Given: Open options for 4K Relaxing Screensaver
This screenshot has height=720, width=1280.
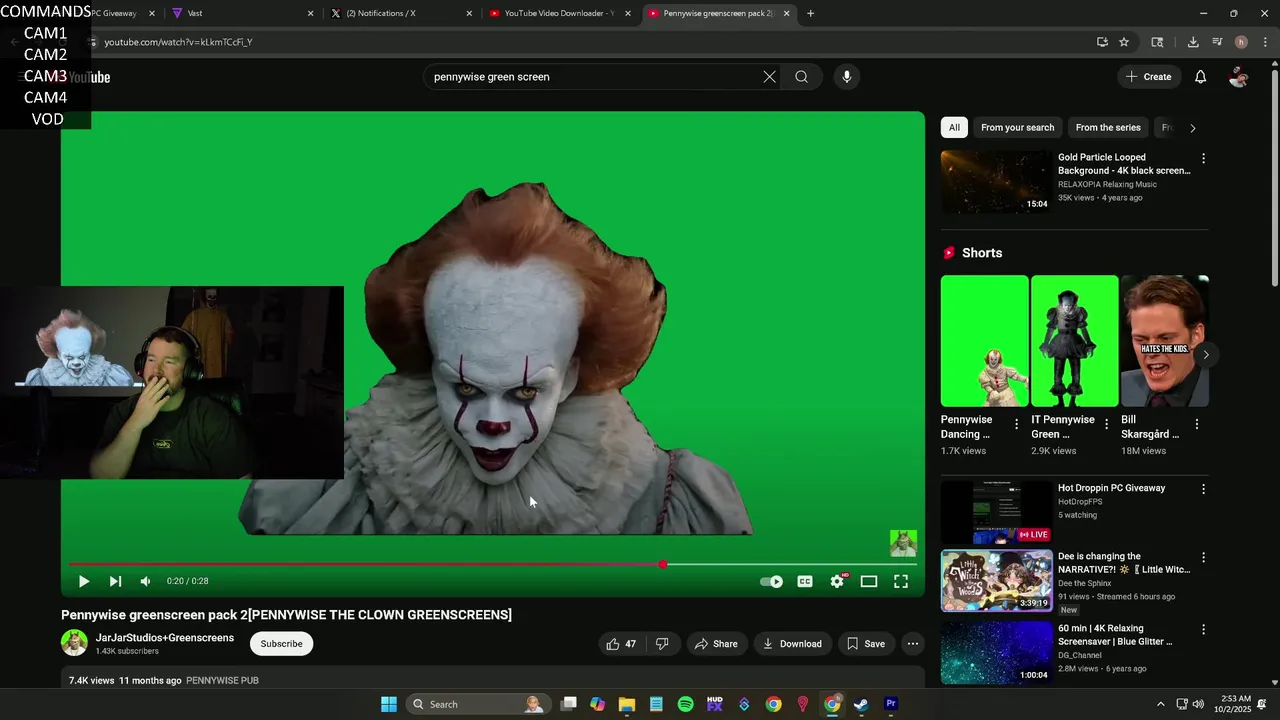Looking at the screenshot, I should click(1203, 630).
